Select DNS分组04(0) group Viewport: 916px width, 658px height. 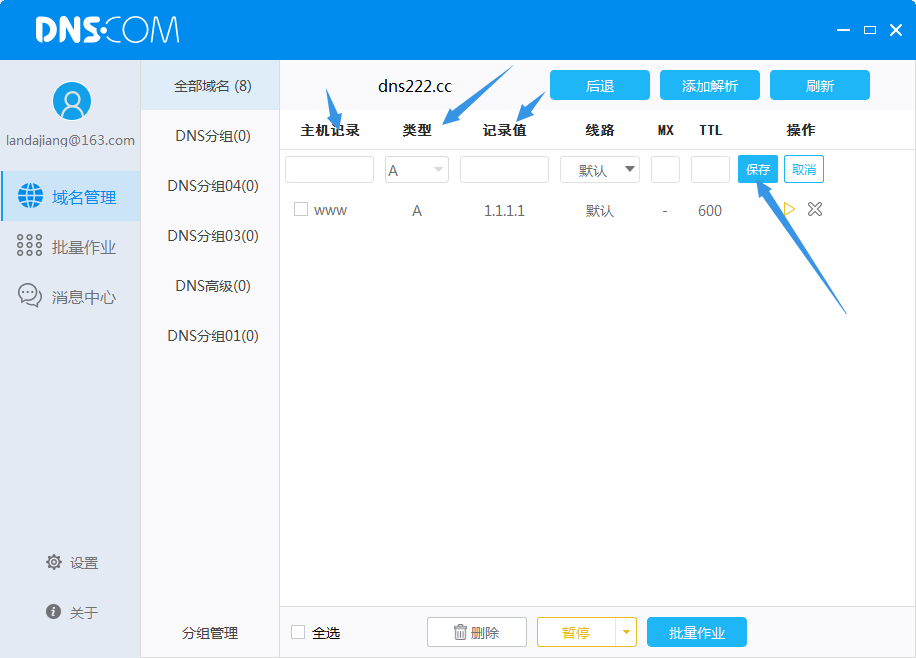pyautogui.click(x=212, y=186)
